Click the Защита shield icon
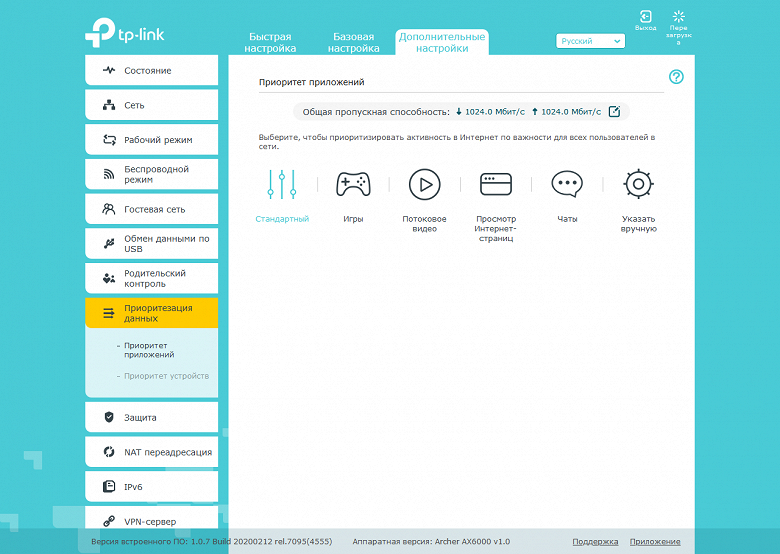The height and width of the screenshot is (554, 780). [x=109, y=417]
